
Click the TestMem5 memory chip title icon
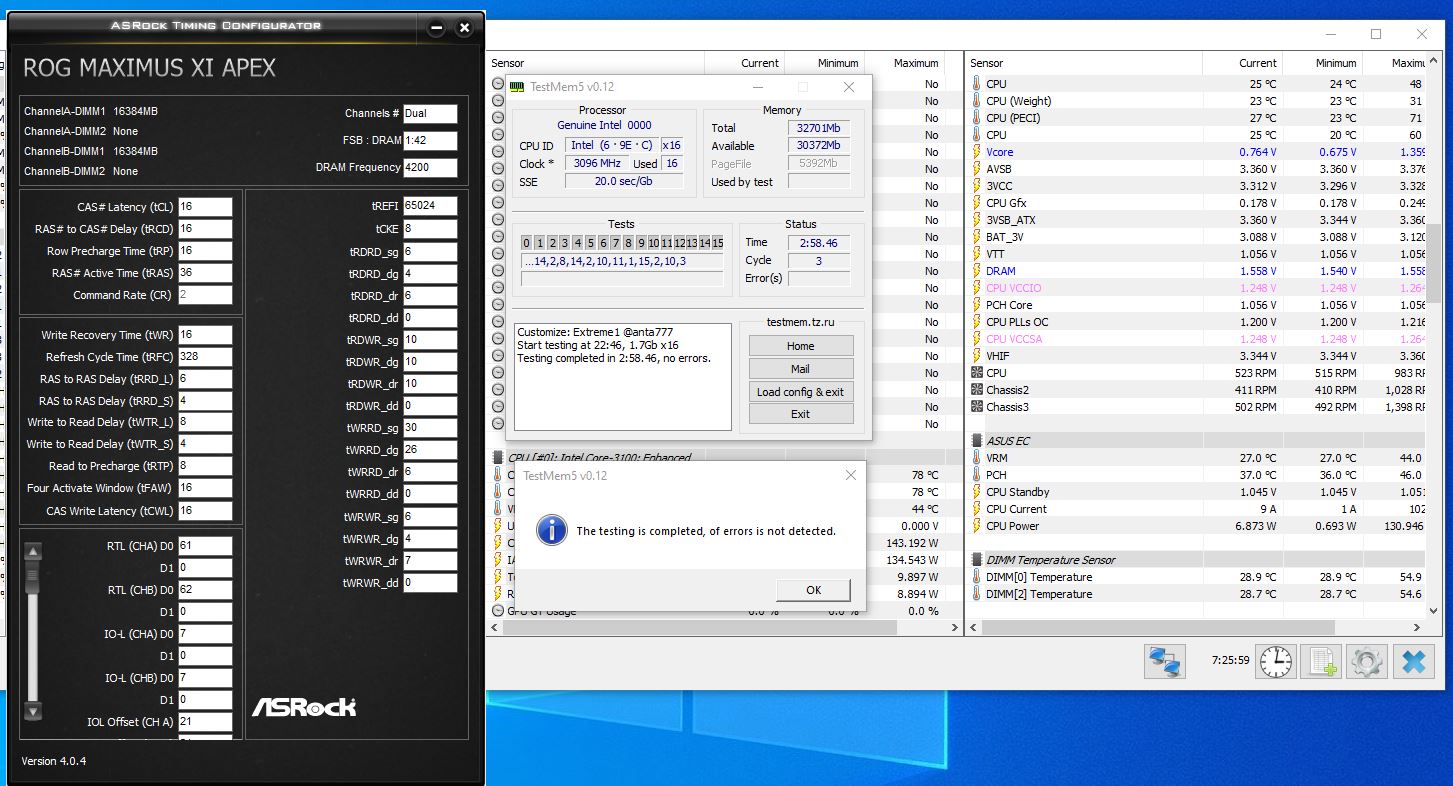(516, 87)
